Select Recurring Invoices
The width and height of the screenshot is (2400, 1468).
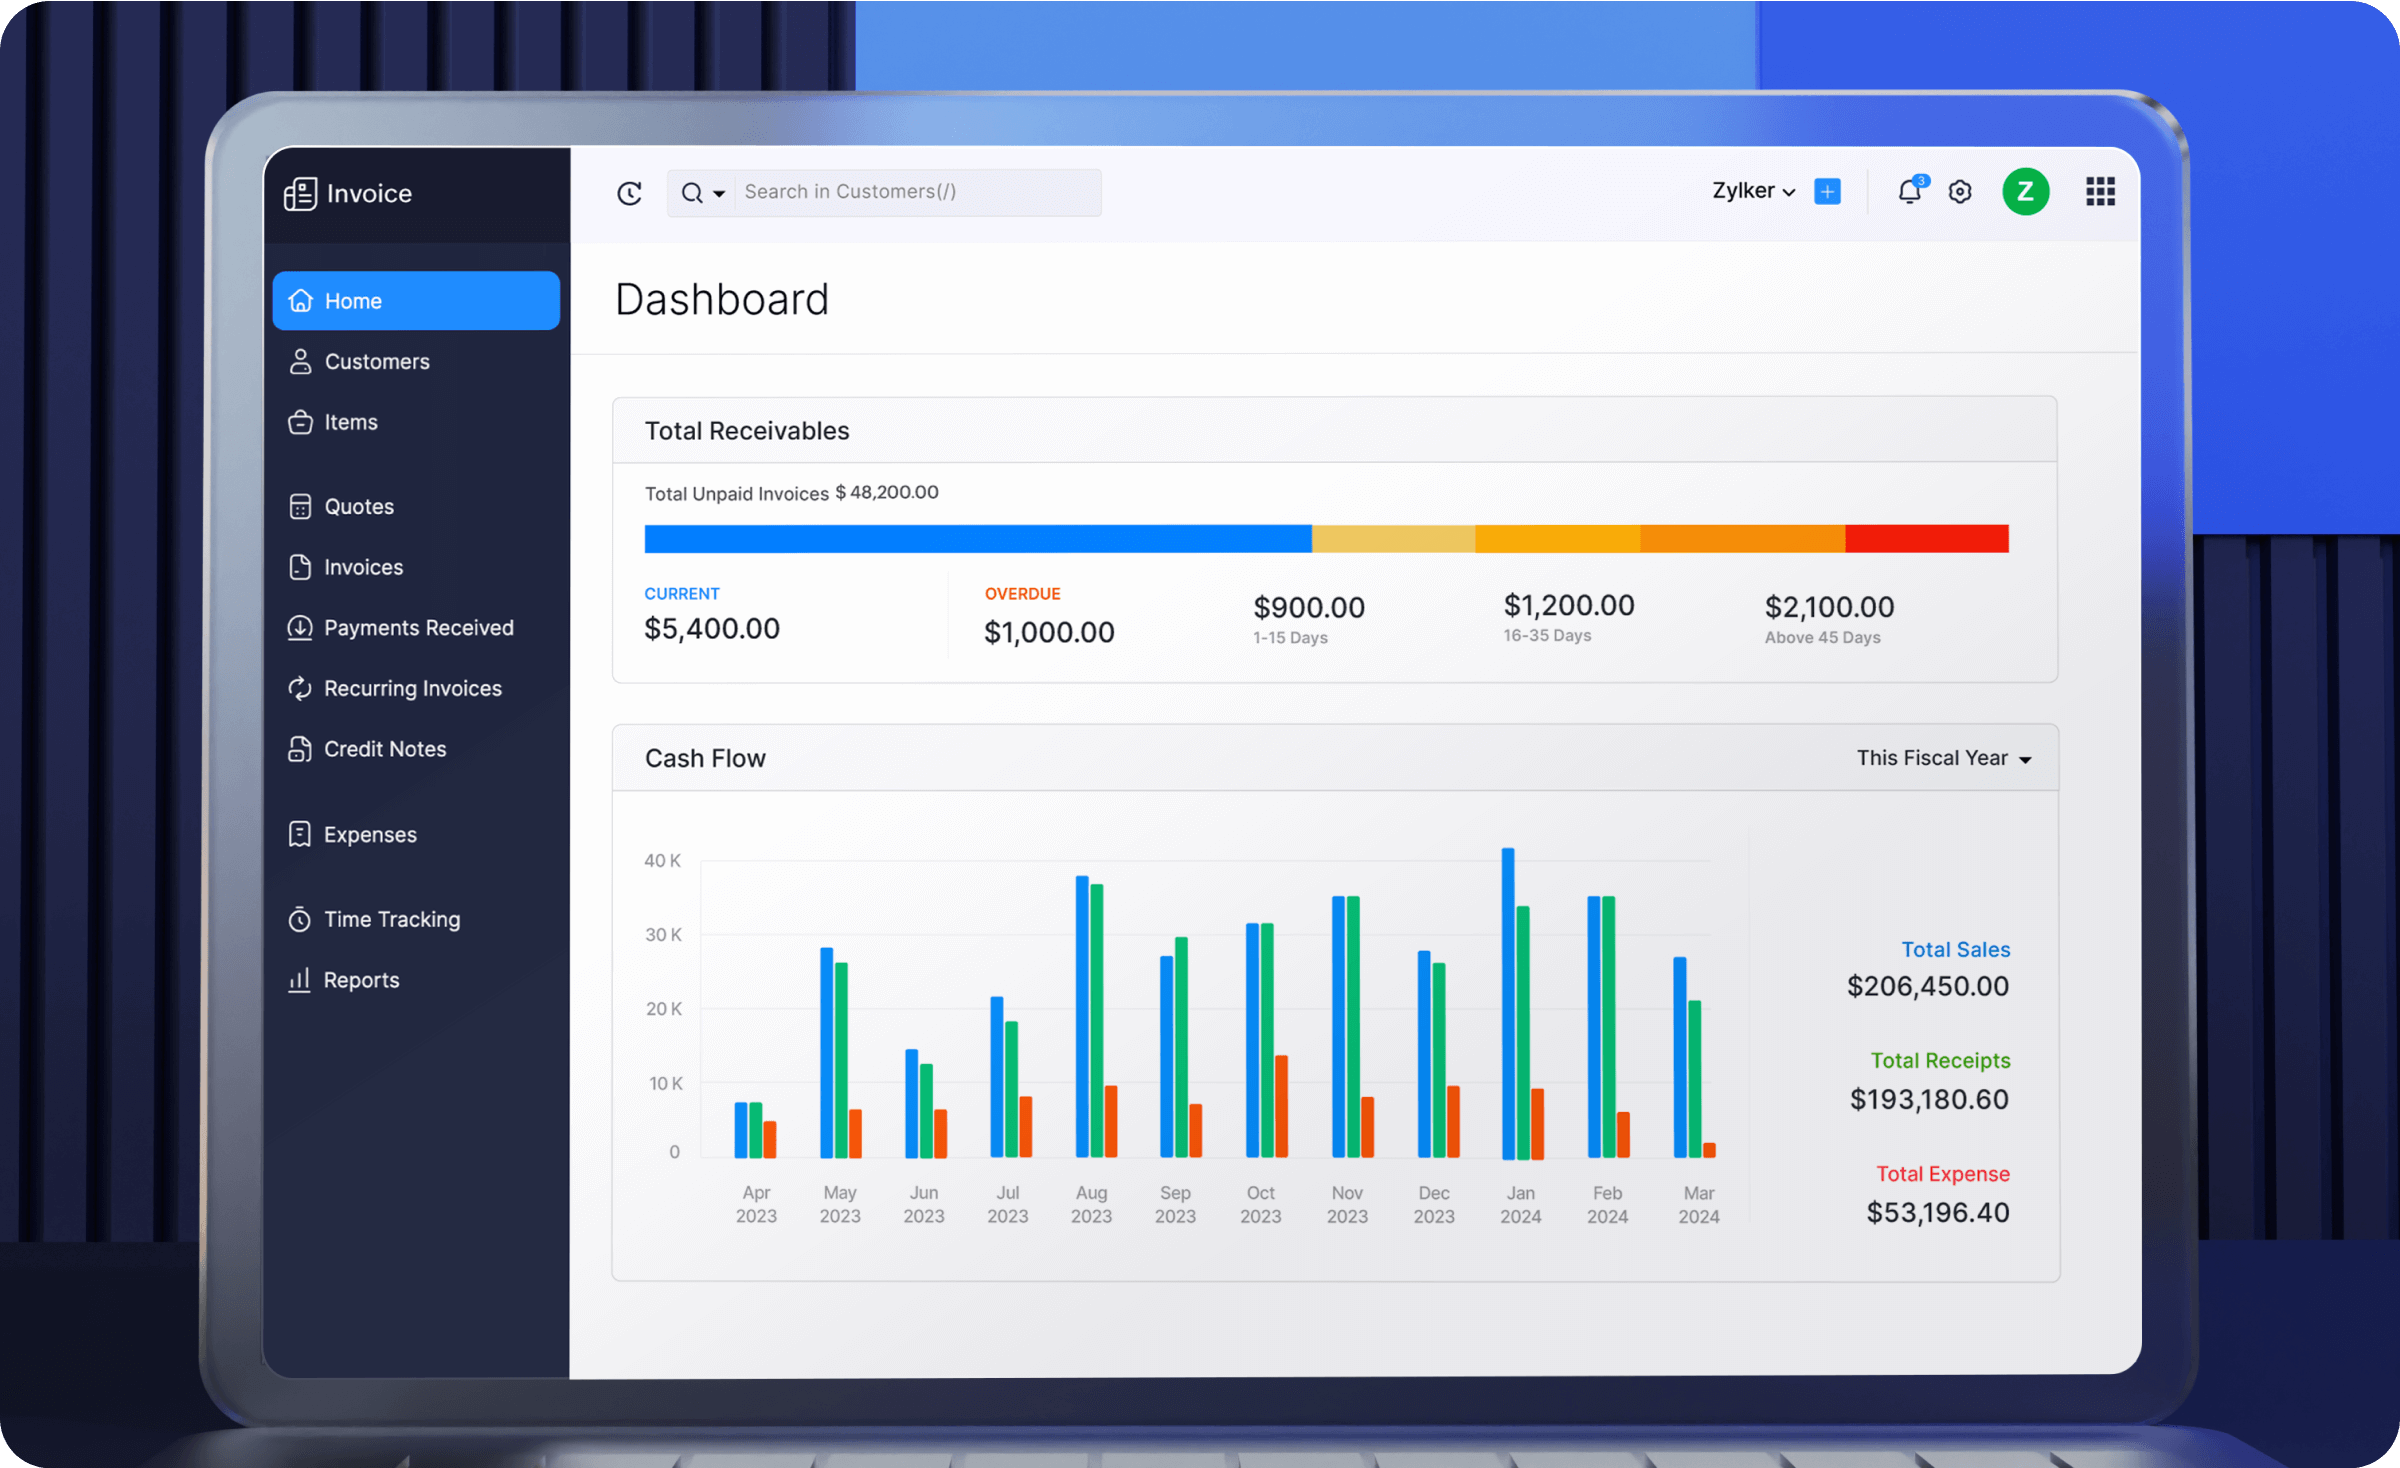(412, 688)
